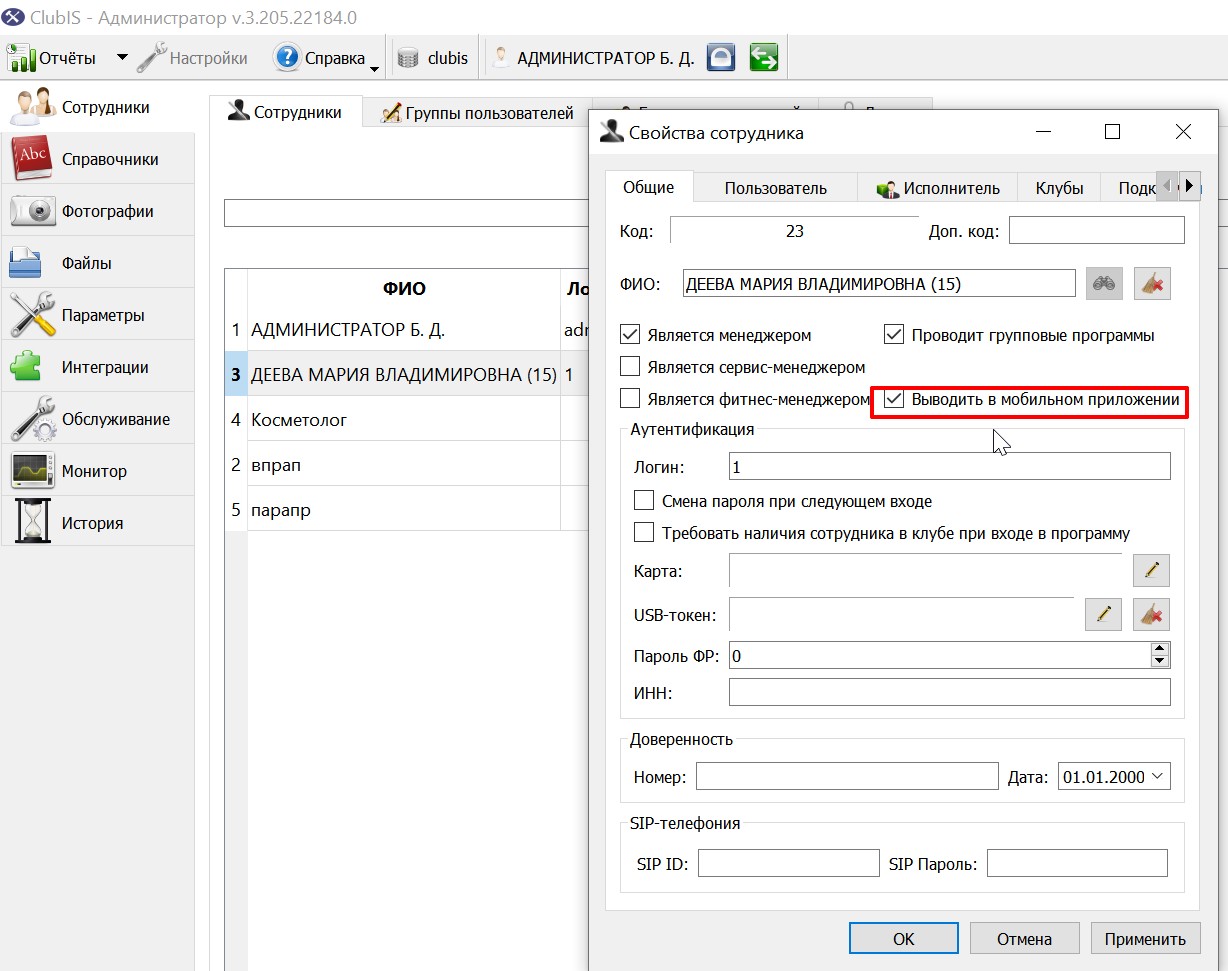Maximize the Свойства сотрудника dialog
This screenshot has height=971, width=1228.
pyautogui.click(x=1112, y=132)
